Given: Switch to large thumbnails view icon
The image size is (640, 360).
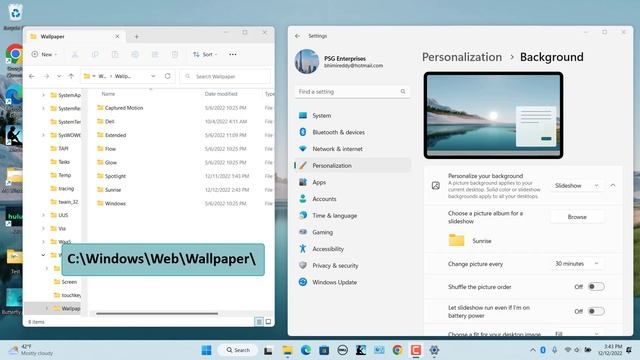Looking at the screenshot, I should (x=268, y=322).
